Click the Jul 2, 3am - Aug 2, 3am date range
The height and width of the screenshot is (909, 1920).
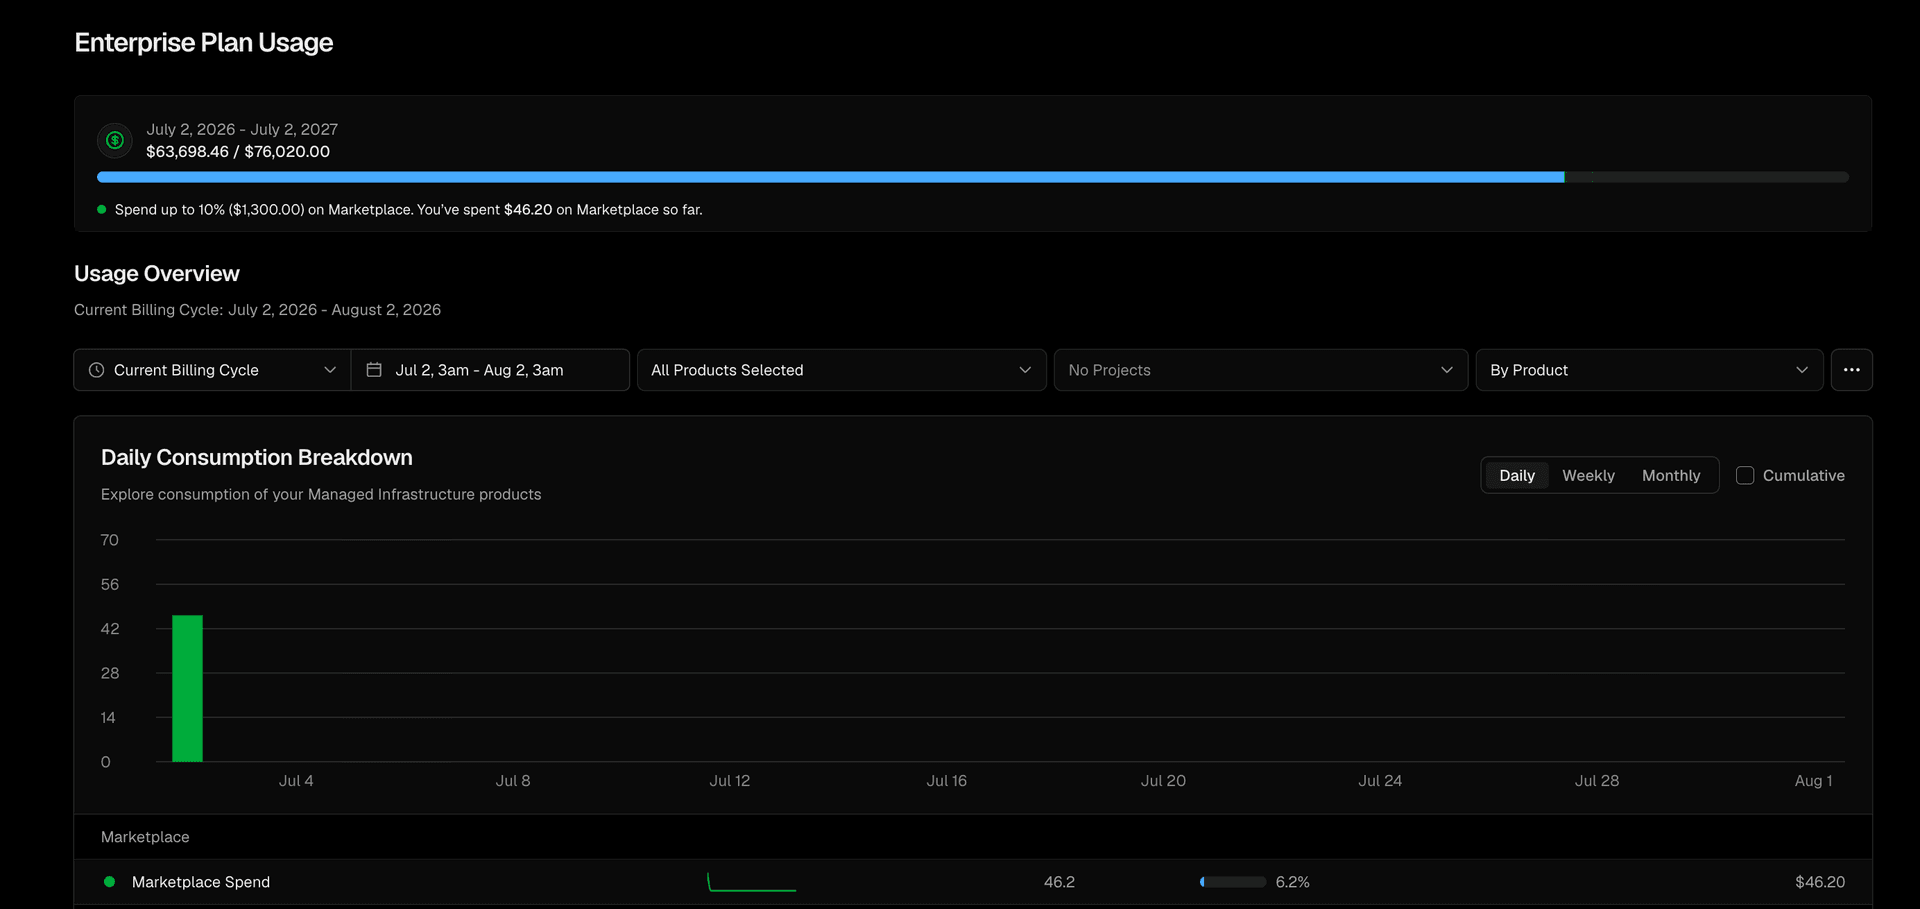(490, 370)
